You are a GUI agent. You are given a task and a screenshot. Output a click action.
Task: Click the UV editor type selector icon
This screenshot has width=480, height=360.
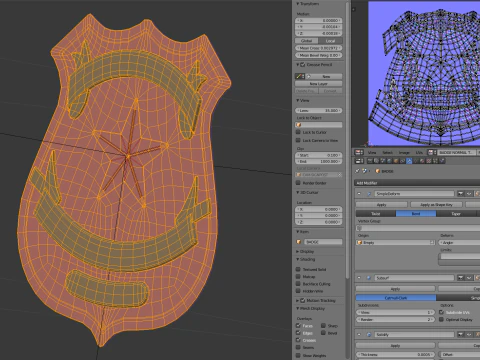(359, 152)
